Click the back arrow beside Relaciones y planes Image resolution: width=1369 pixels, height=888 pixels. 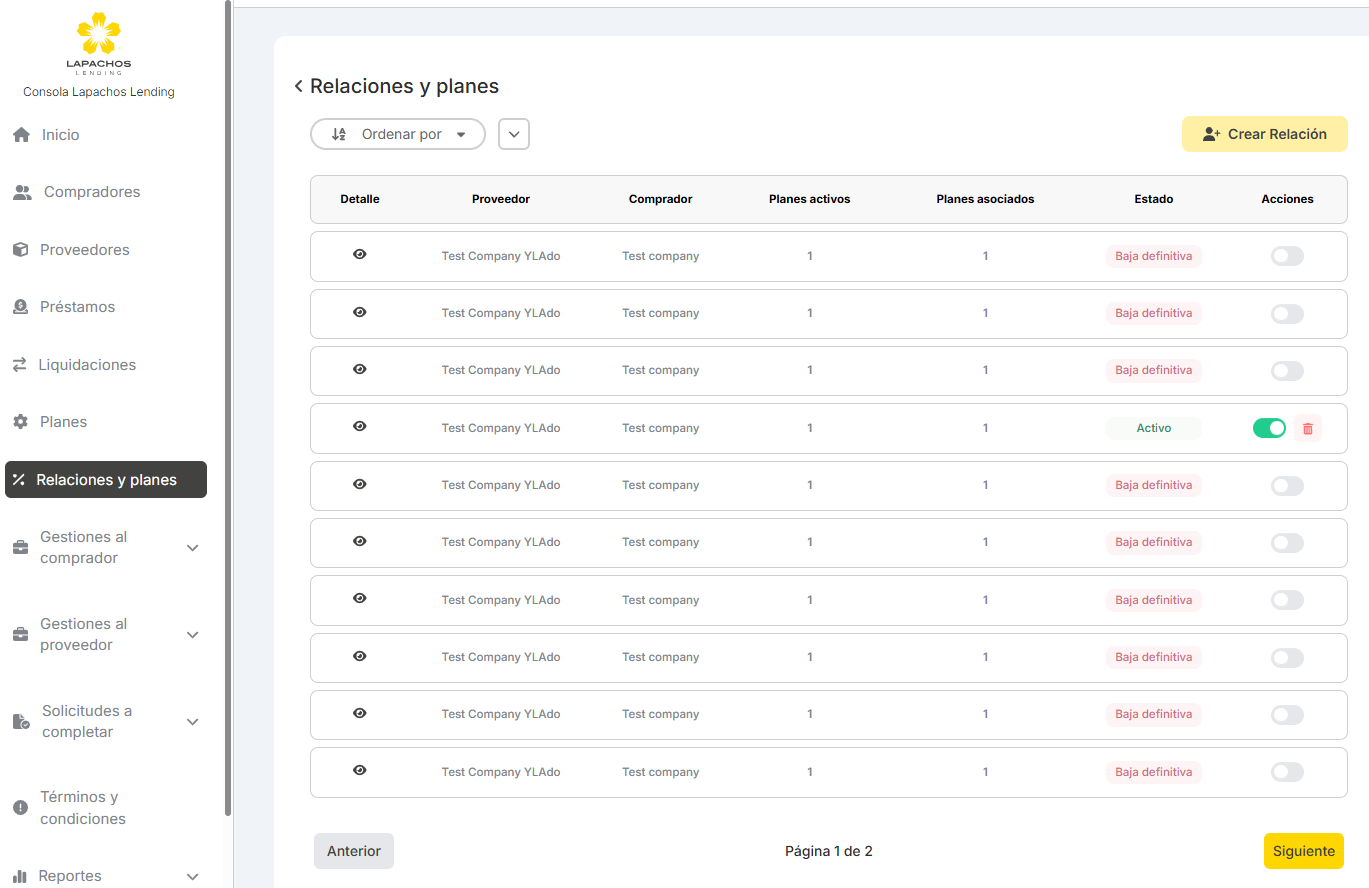(298, 87)
